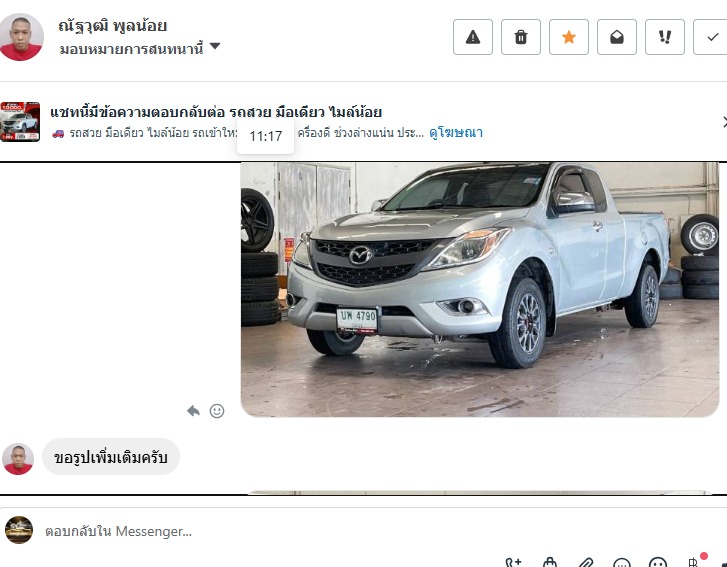The width and height of the screenshot is (727, 567).
Task: Open customer profile ณัฐวุฒิ พูลน้อย
Action: pyautogui.click(x=113, y=26)
